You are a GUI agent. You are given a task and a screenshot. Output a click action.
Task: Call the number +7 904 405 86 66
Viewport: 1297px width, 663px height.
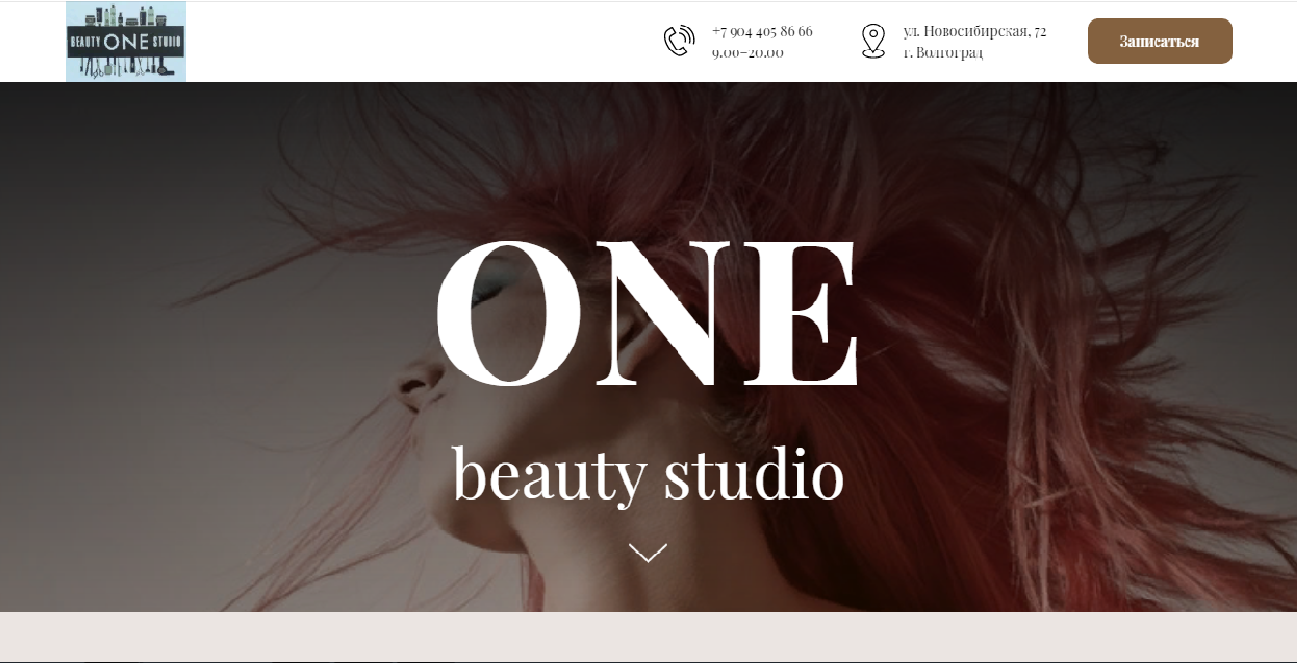[762, 31]
